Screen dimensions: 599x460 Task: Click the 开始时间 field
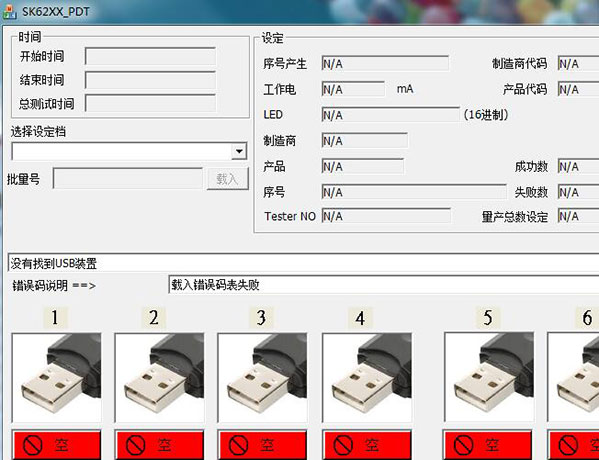pos(150,57)
